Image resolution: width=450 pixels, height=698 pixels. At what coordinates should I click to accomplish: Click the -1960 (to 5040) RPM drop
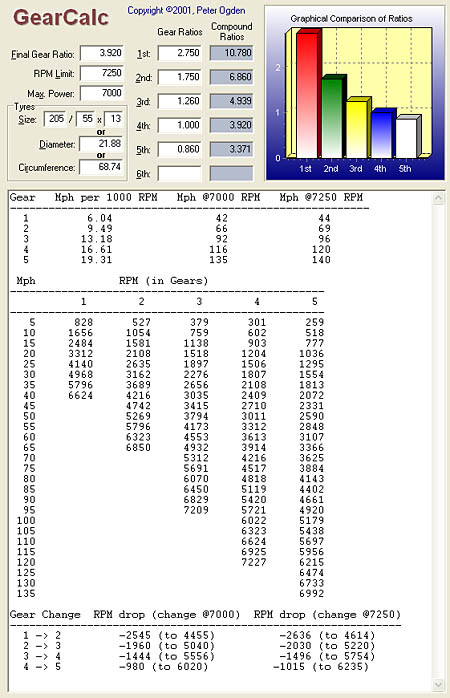pos(167,646)
